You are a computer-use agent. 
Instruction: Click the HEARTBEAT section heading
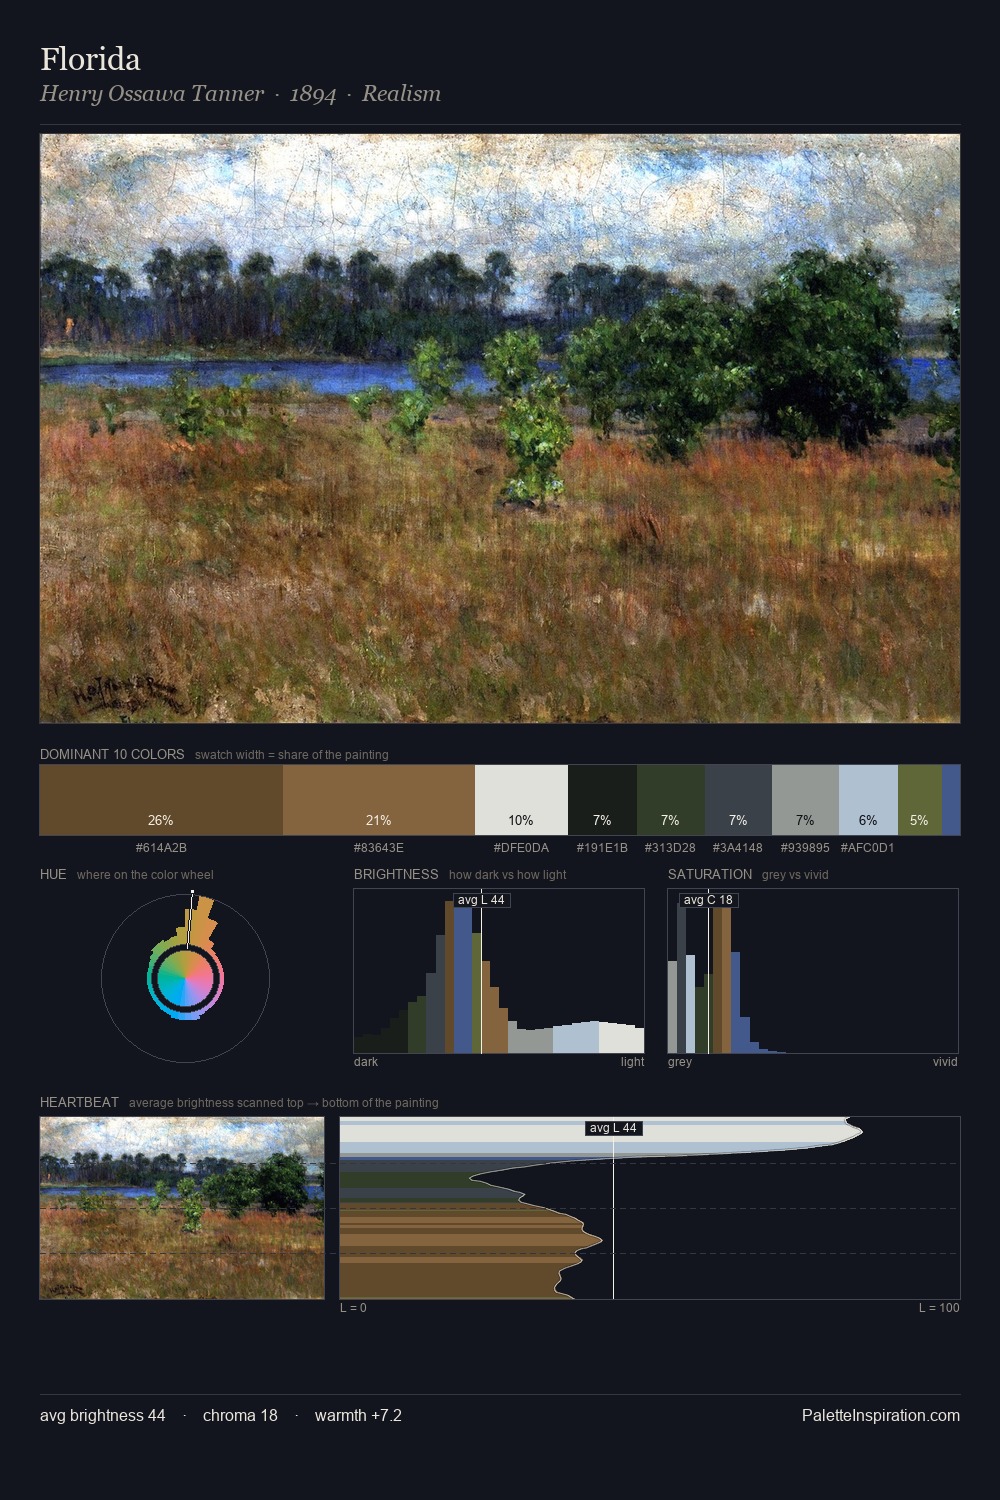[x=79, y=1102]
